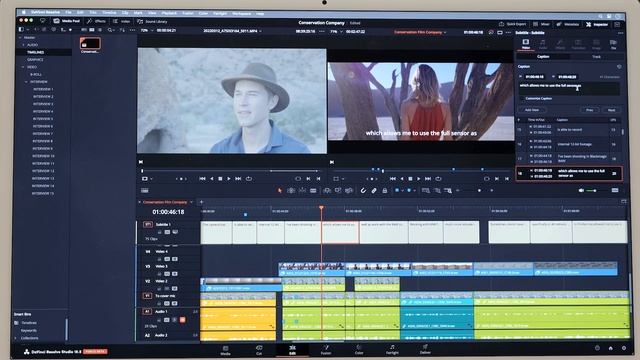Switch to the Fusion page
This screenshot has width=640, height=360.
tap(326, 350)
